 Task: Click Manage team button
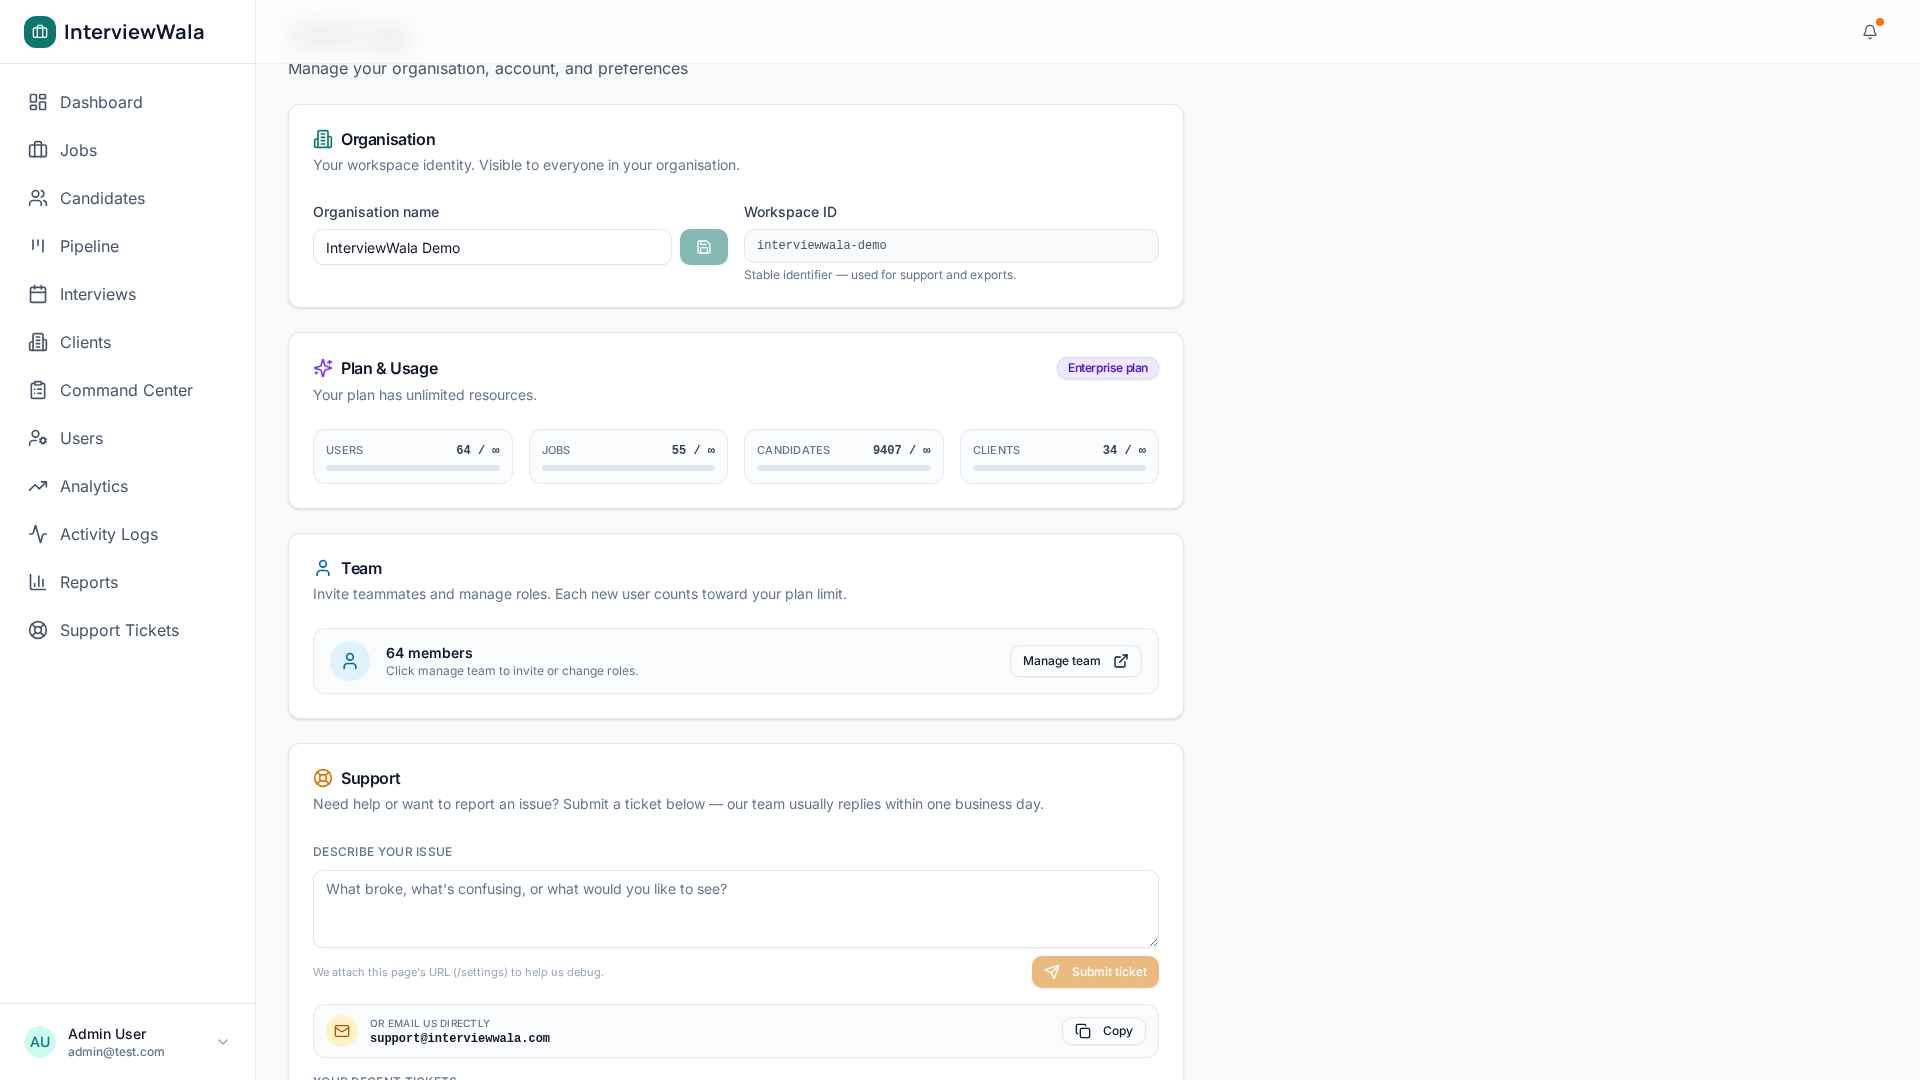point(1076,661)
